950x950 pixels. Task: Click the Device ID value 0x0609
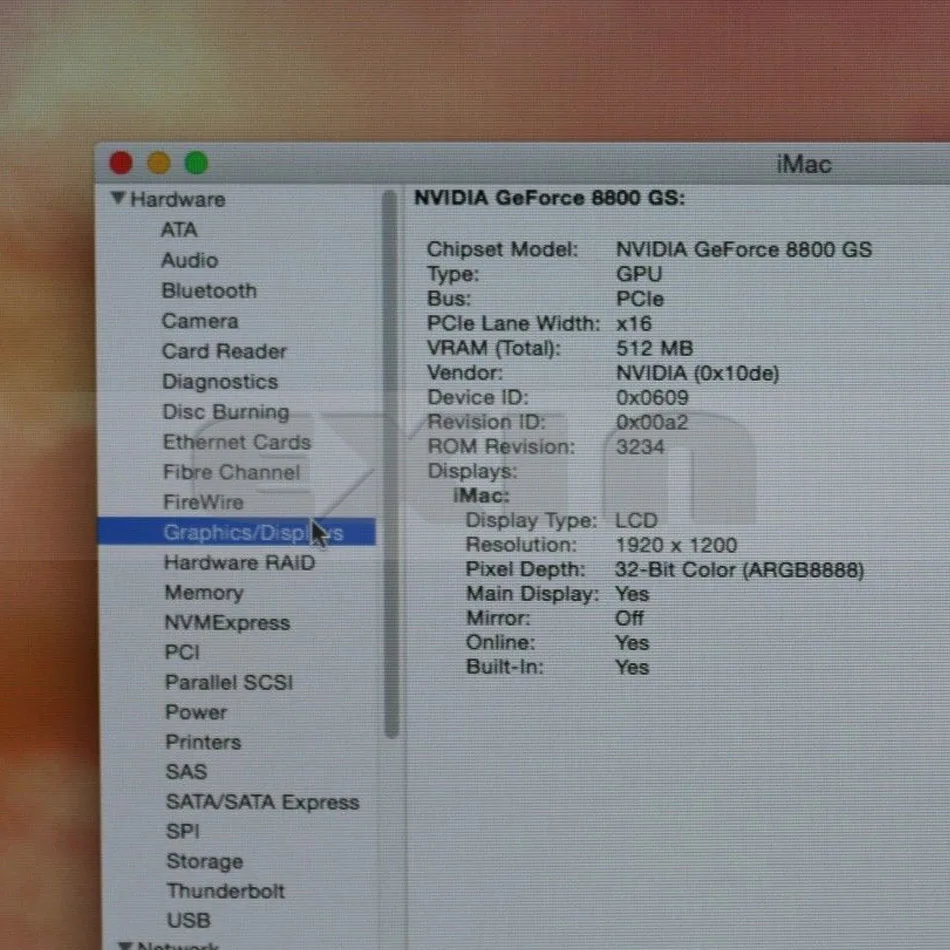pyautogui.click(x=652, y=397)
